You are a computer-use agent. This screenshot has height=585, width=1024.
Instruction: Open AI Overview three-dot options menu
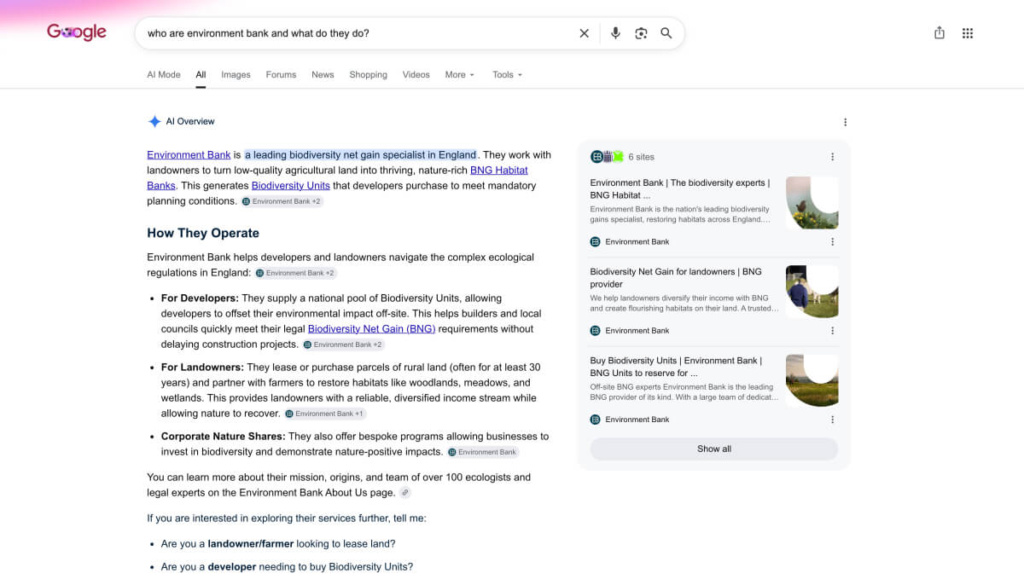[845, 122]
